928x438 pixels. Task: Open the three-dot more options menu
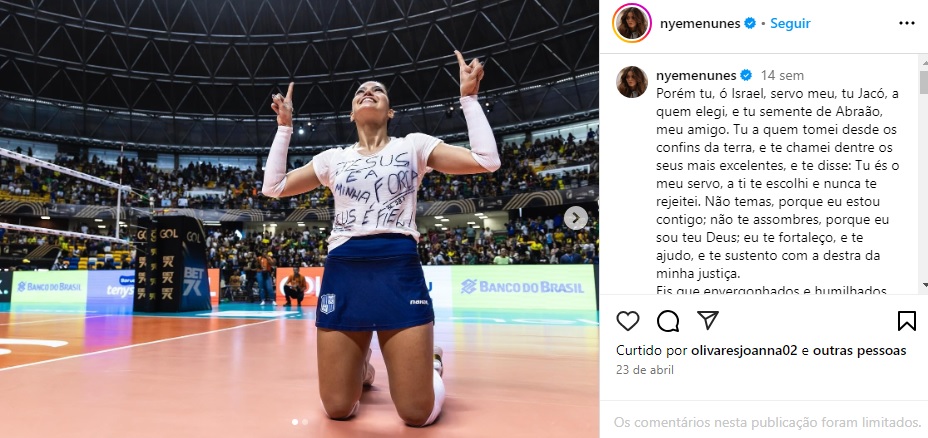[907, 23]
